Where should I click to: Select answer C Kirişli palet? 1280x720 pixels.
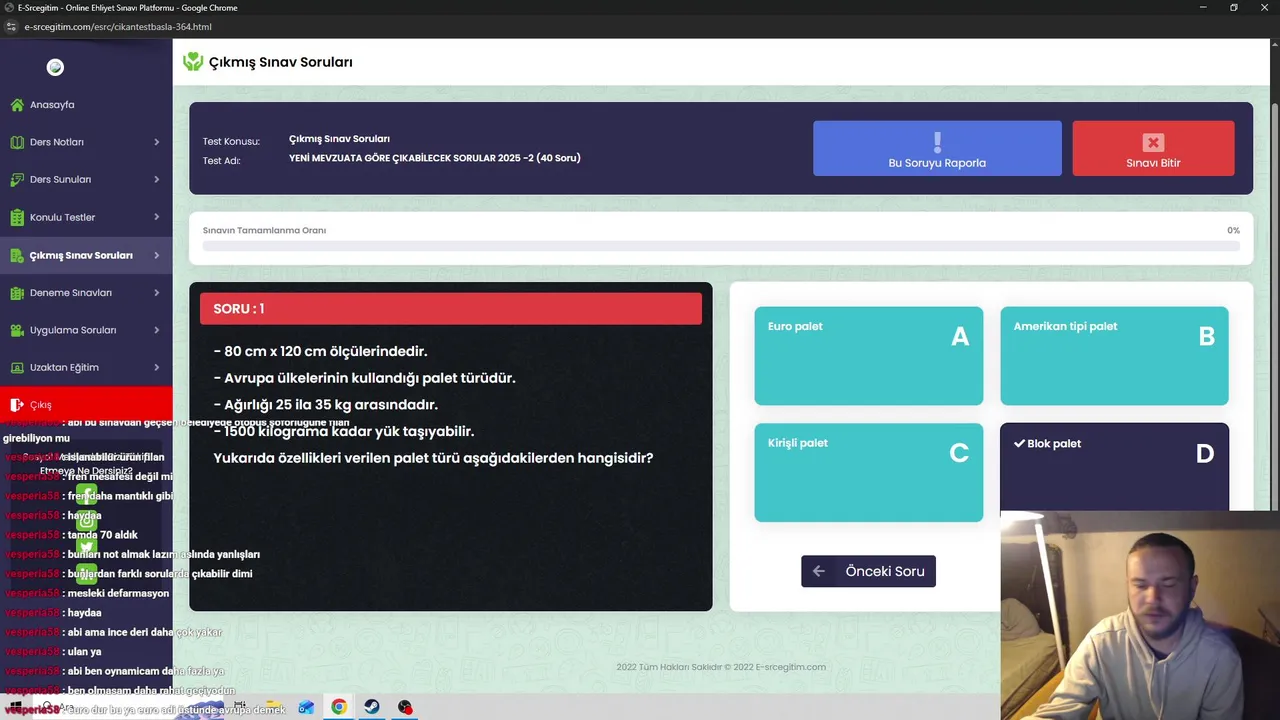pyautogui.click(x=868, y=472)
